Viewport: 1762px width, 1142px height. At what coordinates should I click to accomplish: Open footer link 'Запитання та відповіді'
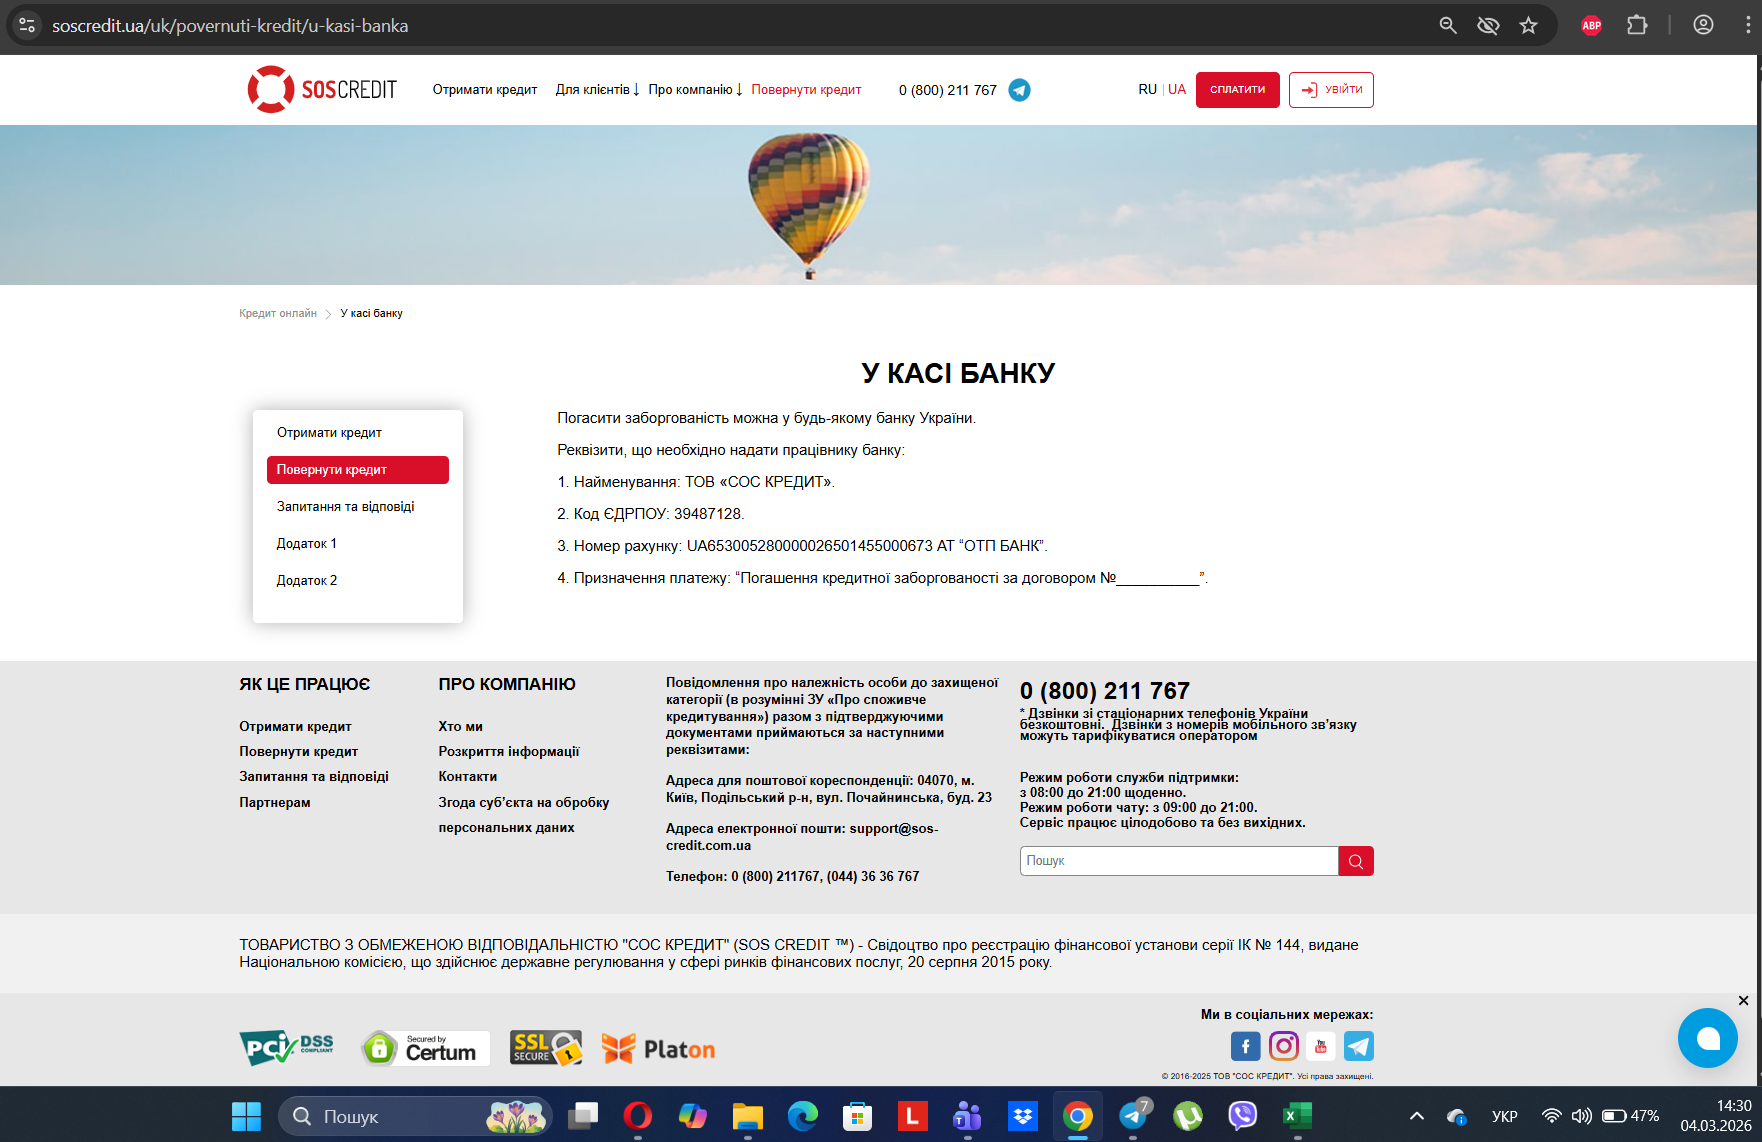tap(314, 777)
